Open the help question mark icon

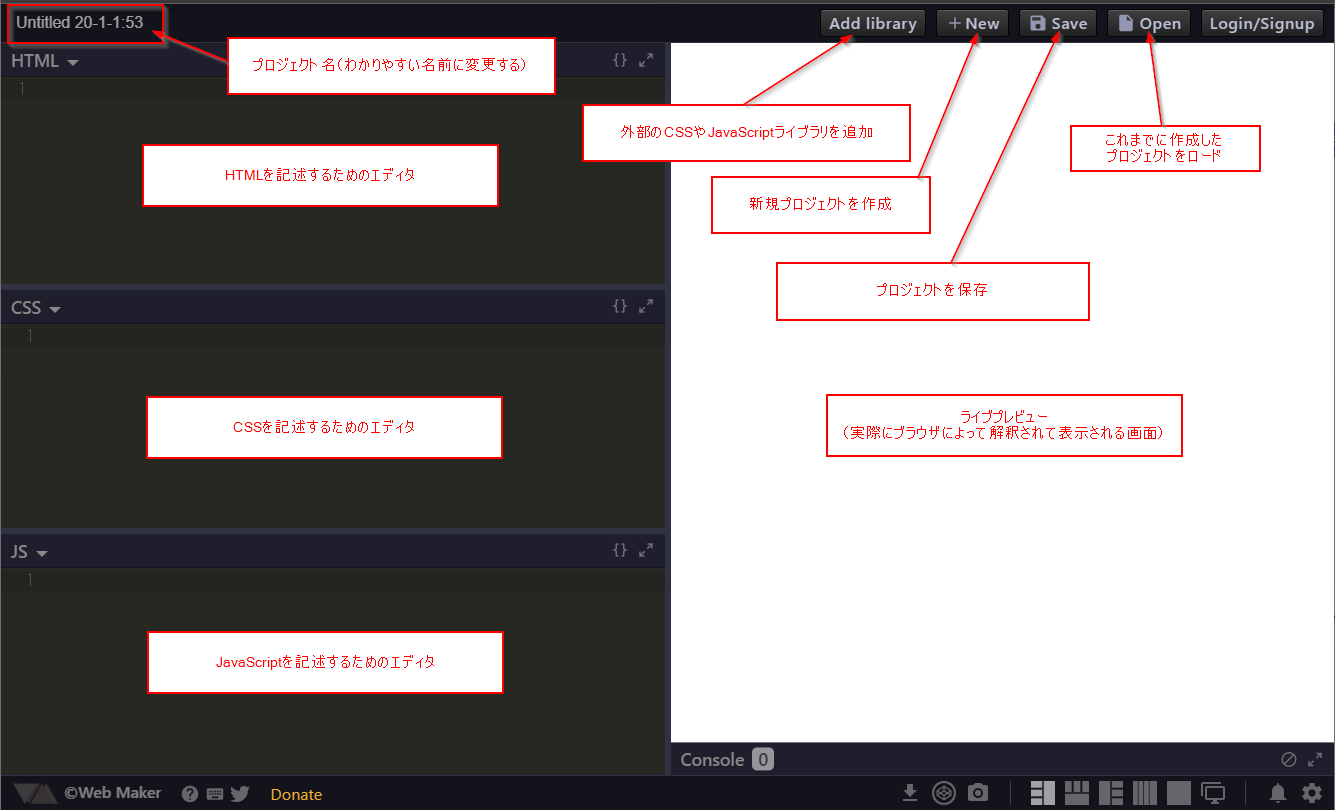[x=190, y=794]
